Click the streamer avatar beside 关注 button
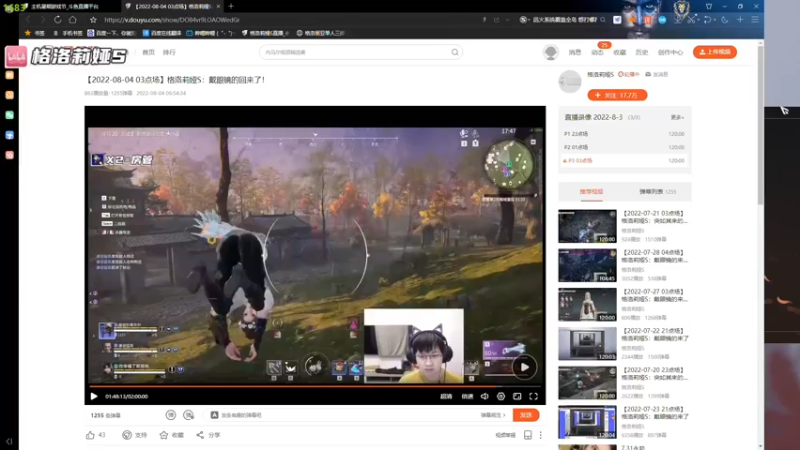The image size is (800, 450). coord(570,82)
